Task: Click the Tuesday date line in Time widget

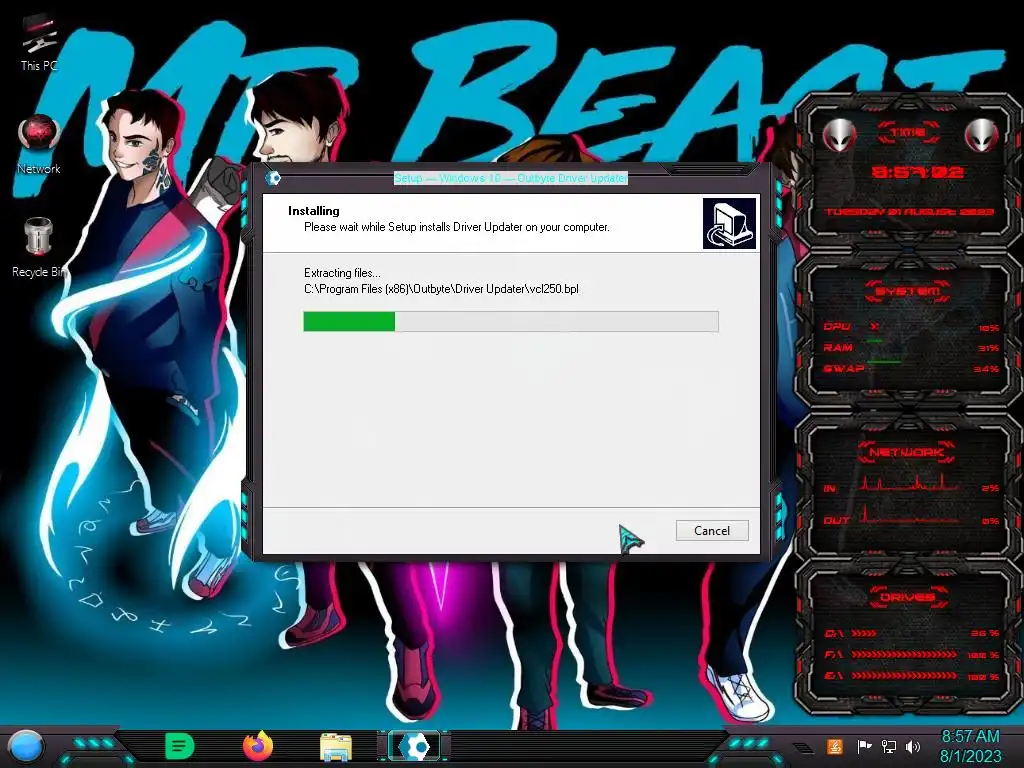Action: [x=909, y=212]
